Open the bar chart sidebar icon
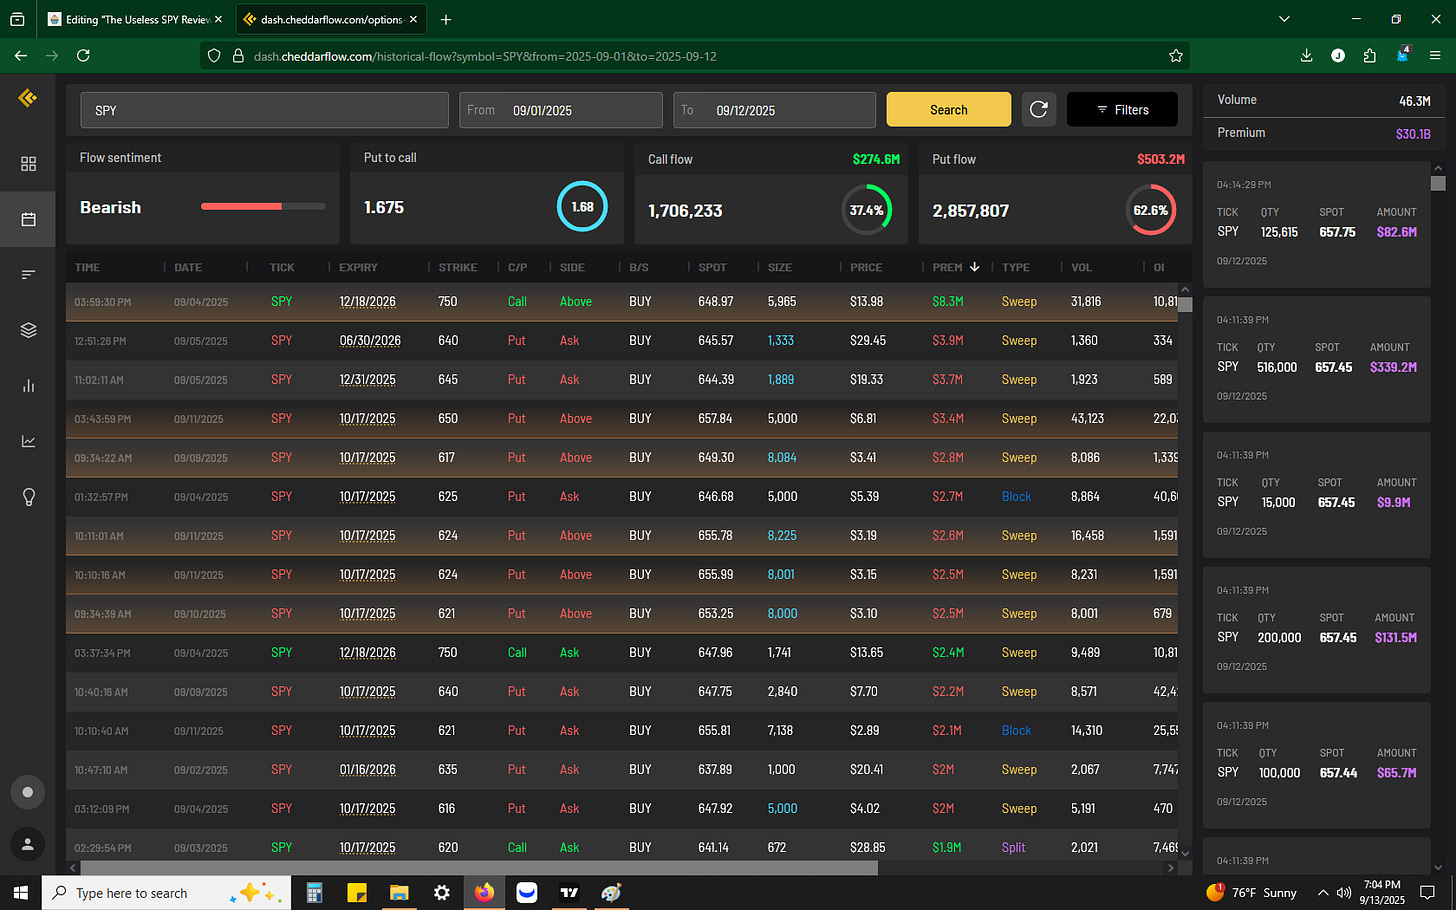Viewport: 1456px width, 910px height. [x=28, y=386]
